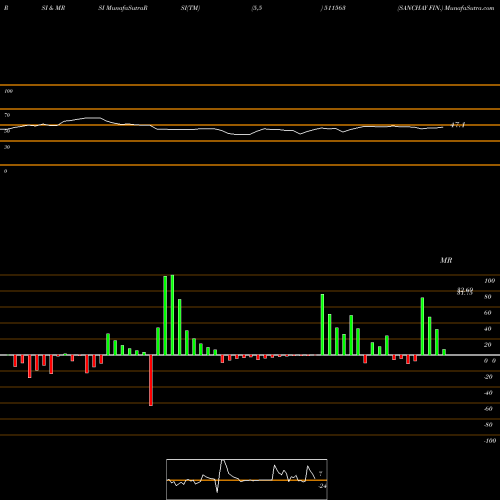Click the -24 value in mini chart

(x=322, y=486)
